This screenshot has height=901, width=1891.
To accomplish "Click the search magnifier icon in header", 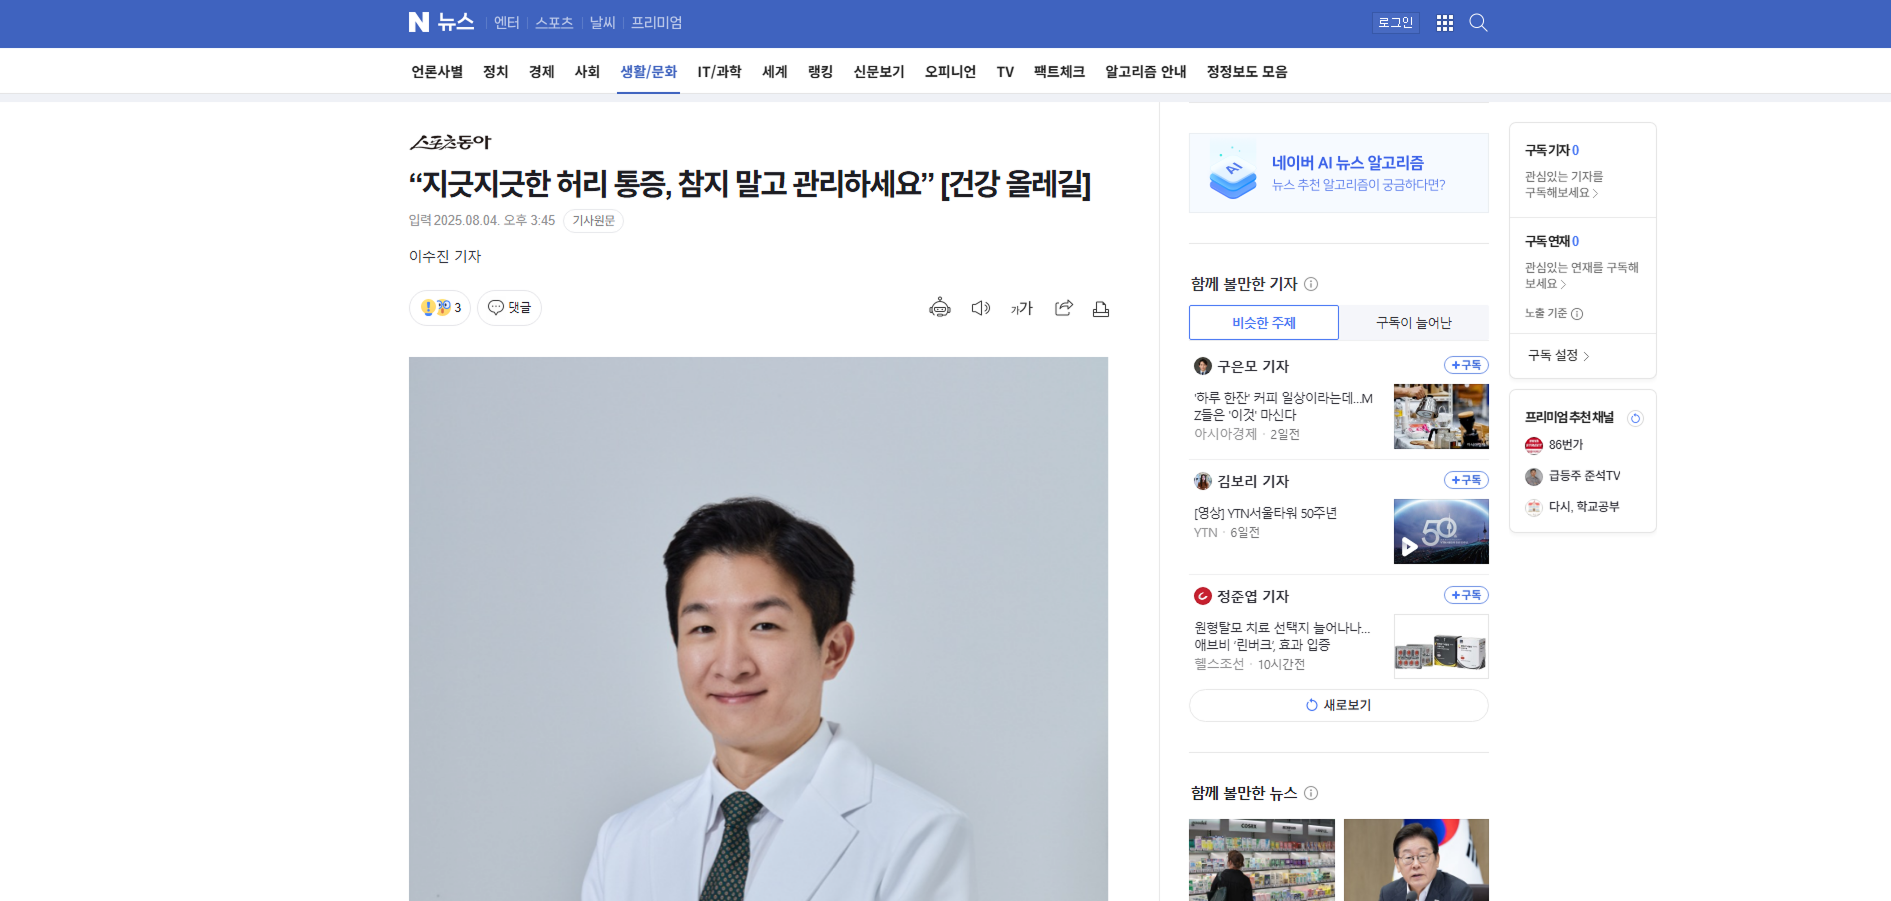I will 1478,23.
